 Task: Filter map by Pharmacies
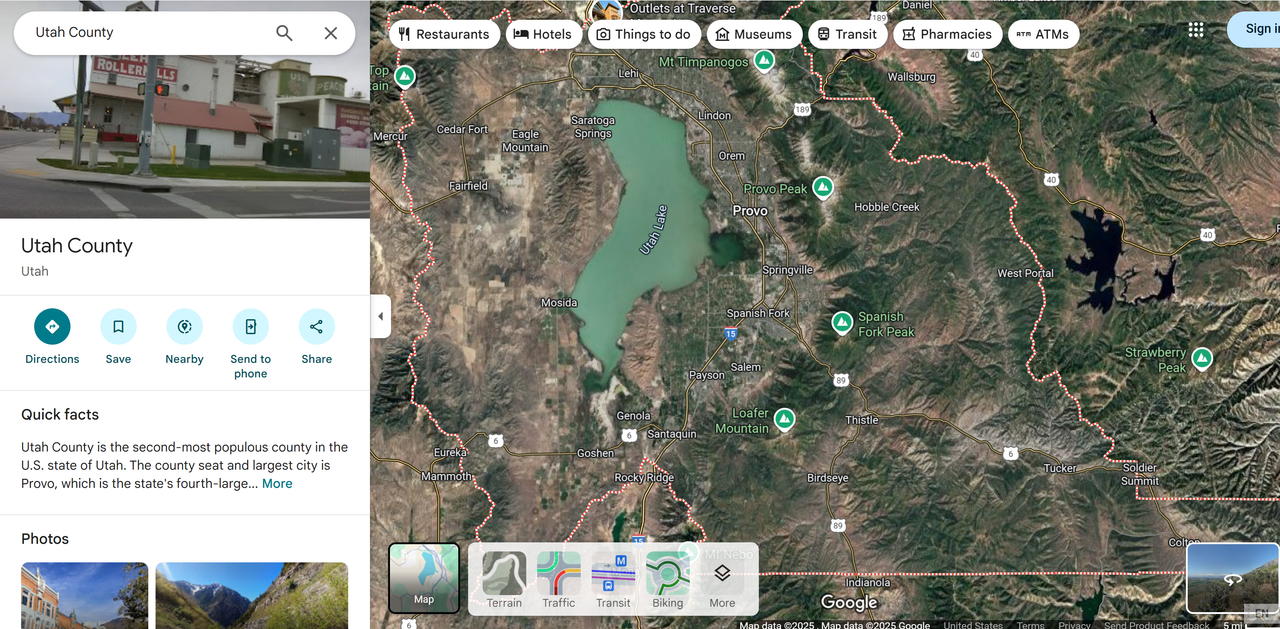pos(947,34)
